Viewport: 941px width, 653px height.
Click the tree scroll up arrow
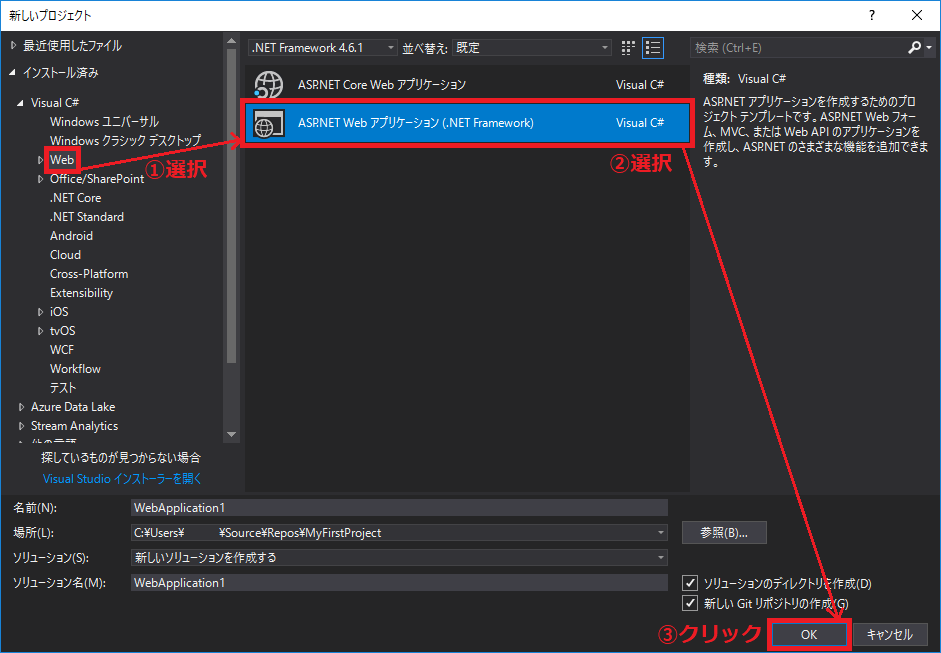point(231,41)
